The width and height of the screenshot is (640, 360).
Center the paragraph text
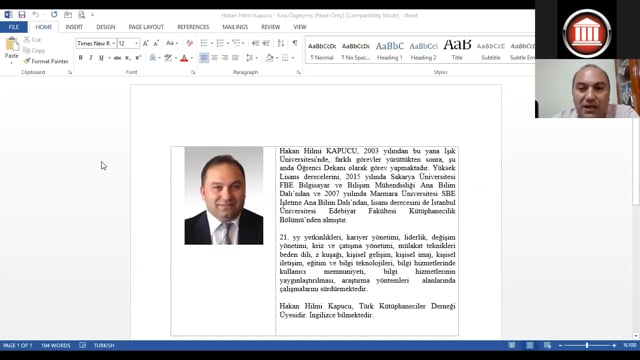(x=214, y=58)
